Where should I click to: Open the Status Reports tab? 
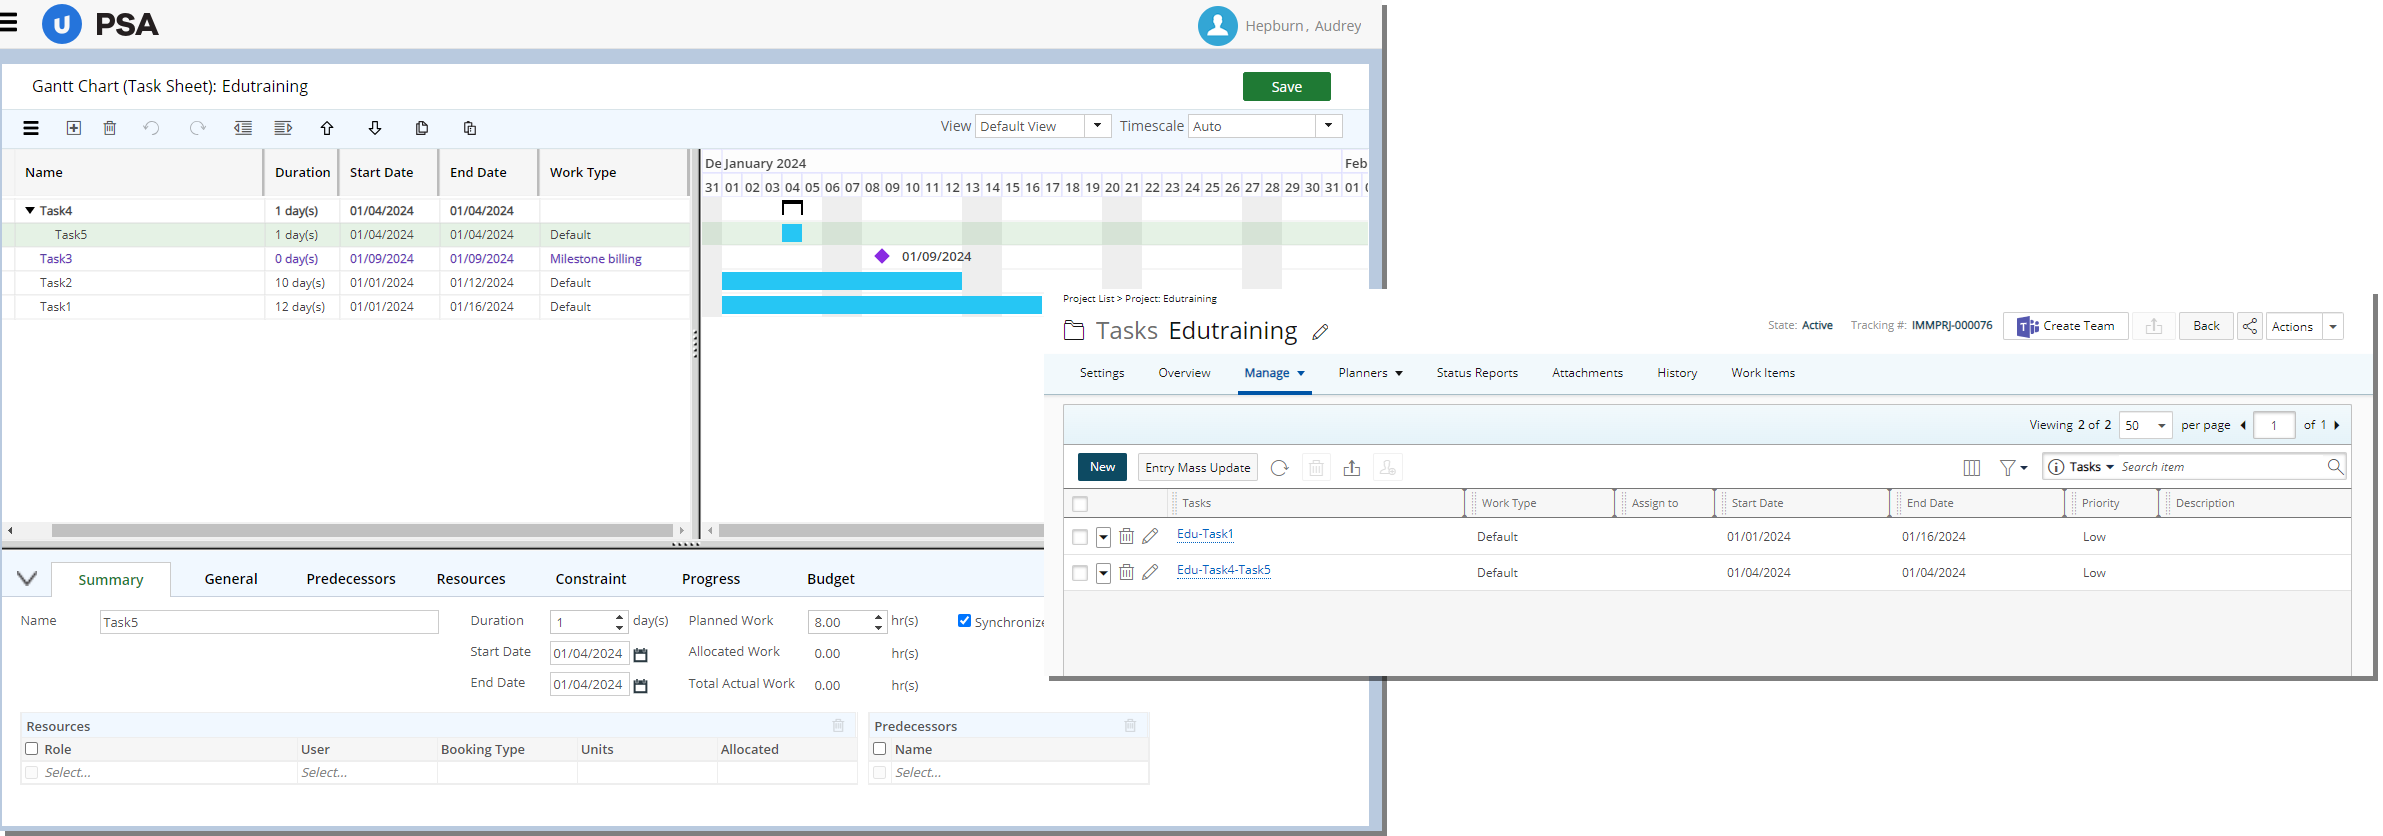[x=1477, y=373]
